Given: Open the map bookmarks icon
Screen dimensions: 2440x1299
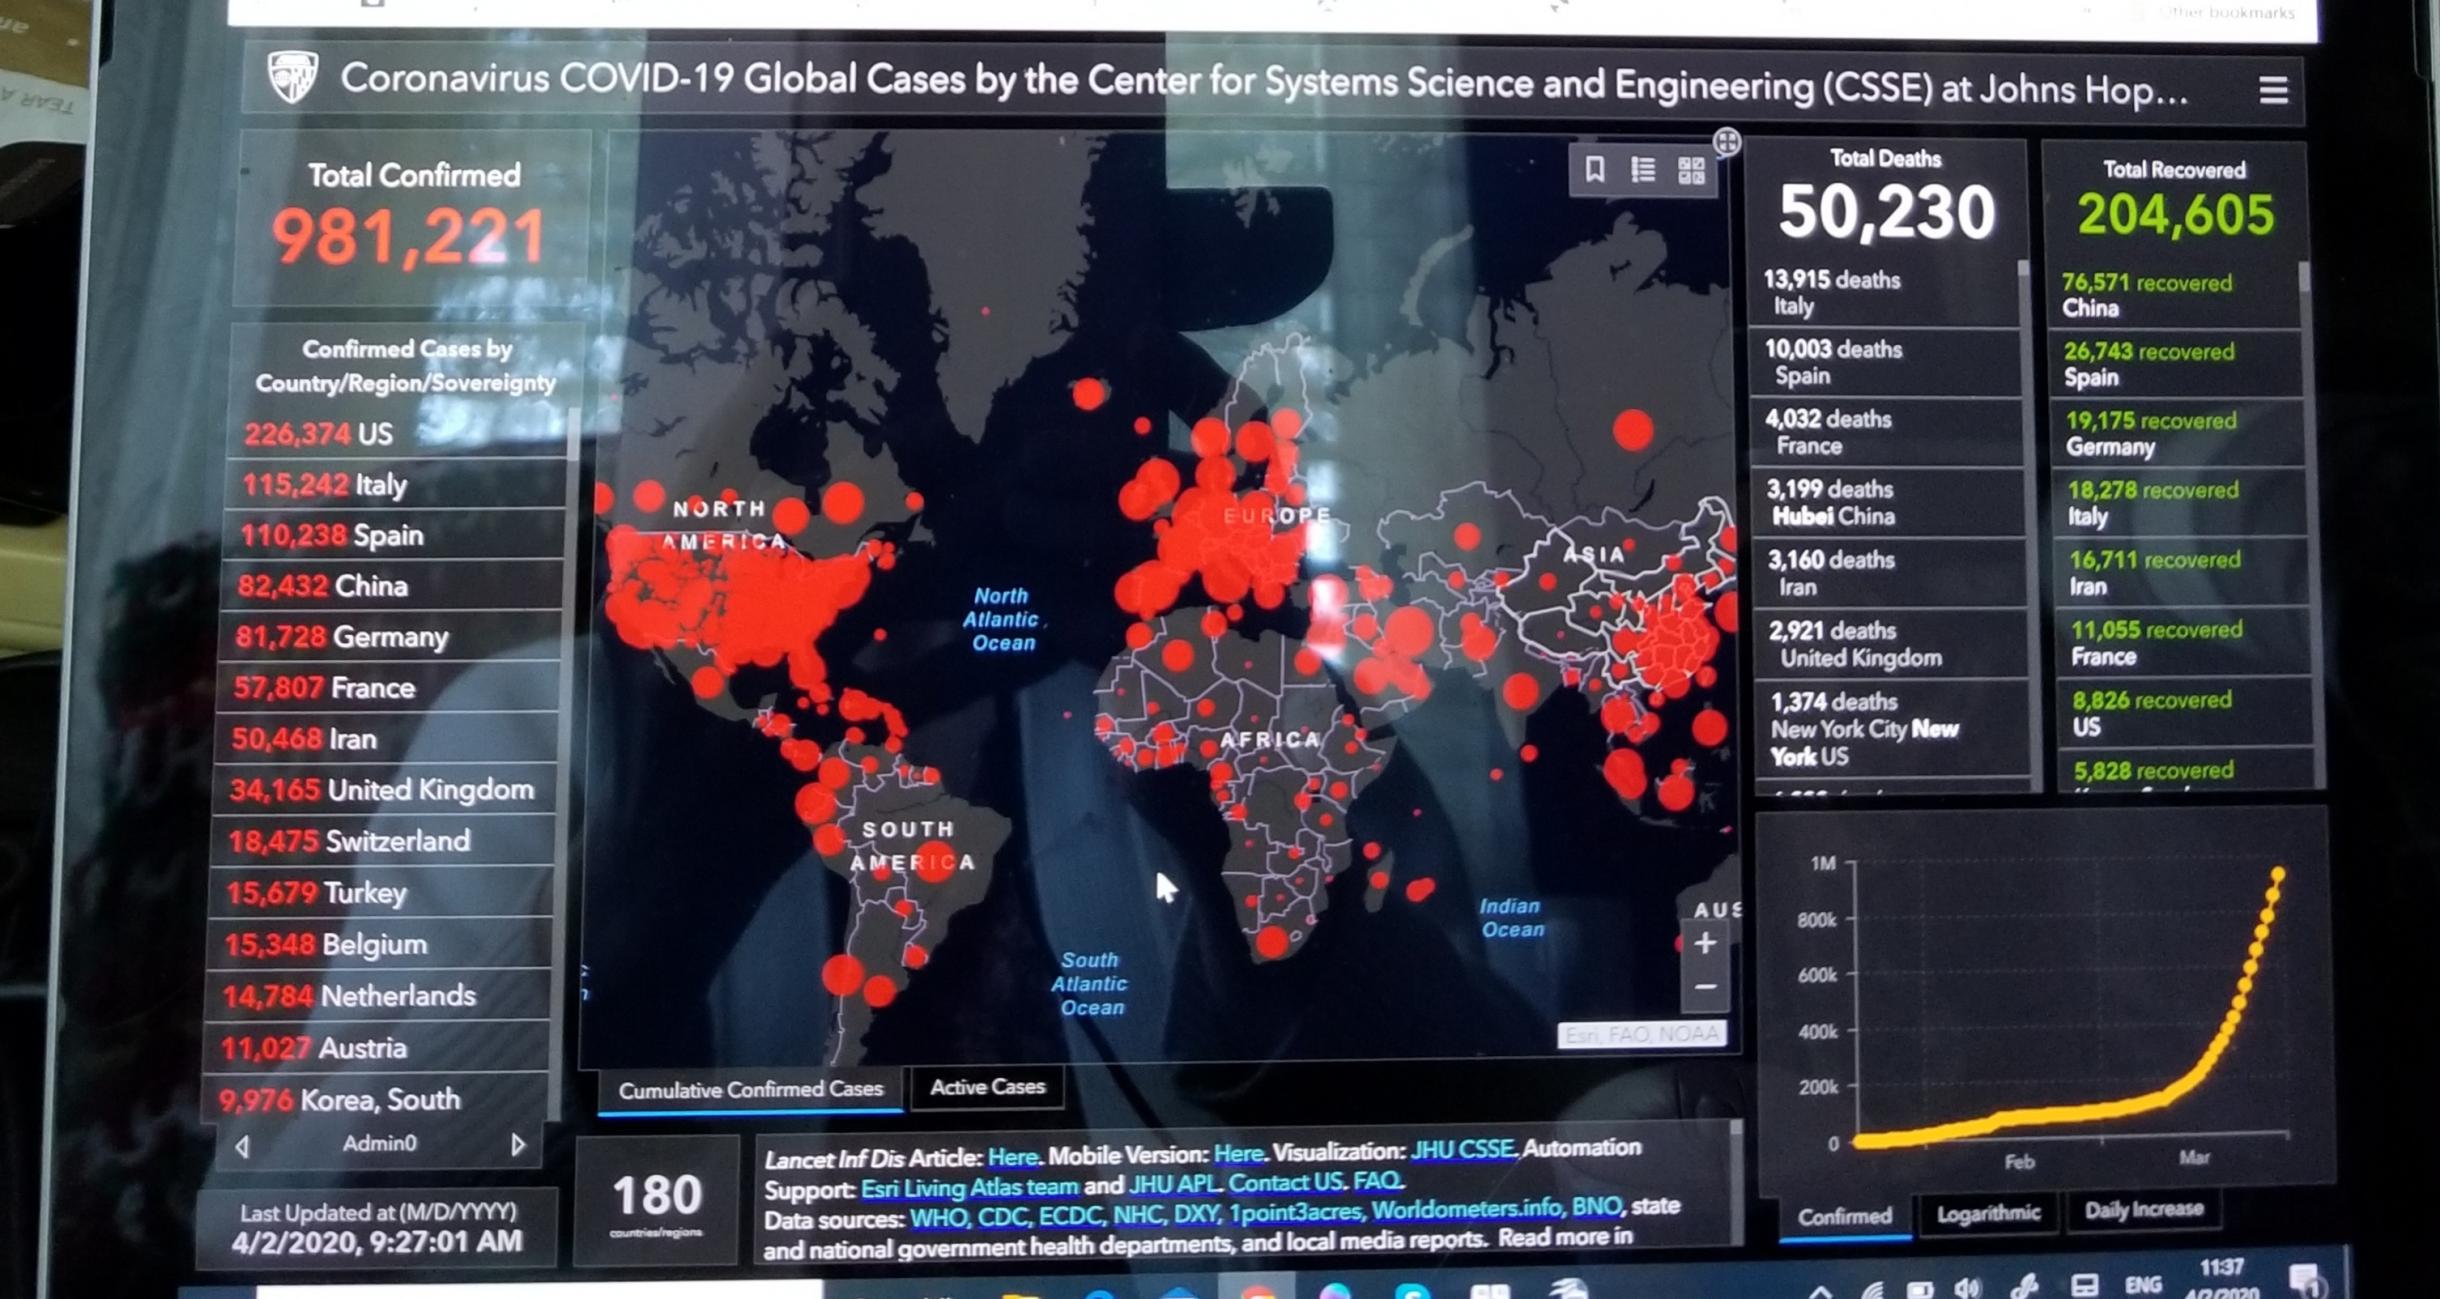Looking at the screenshot, I should tap(1595, 169).
